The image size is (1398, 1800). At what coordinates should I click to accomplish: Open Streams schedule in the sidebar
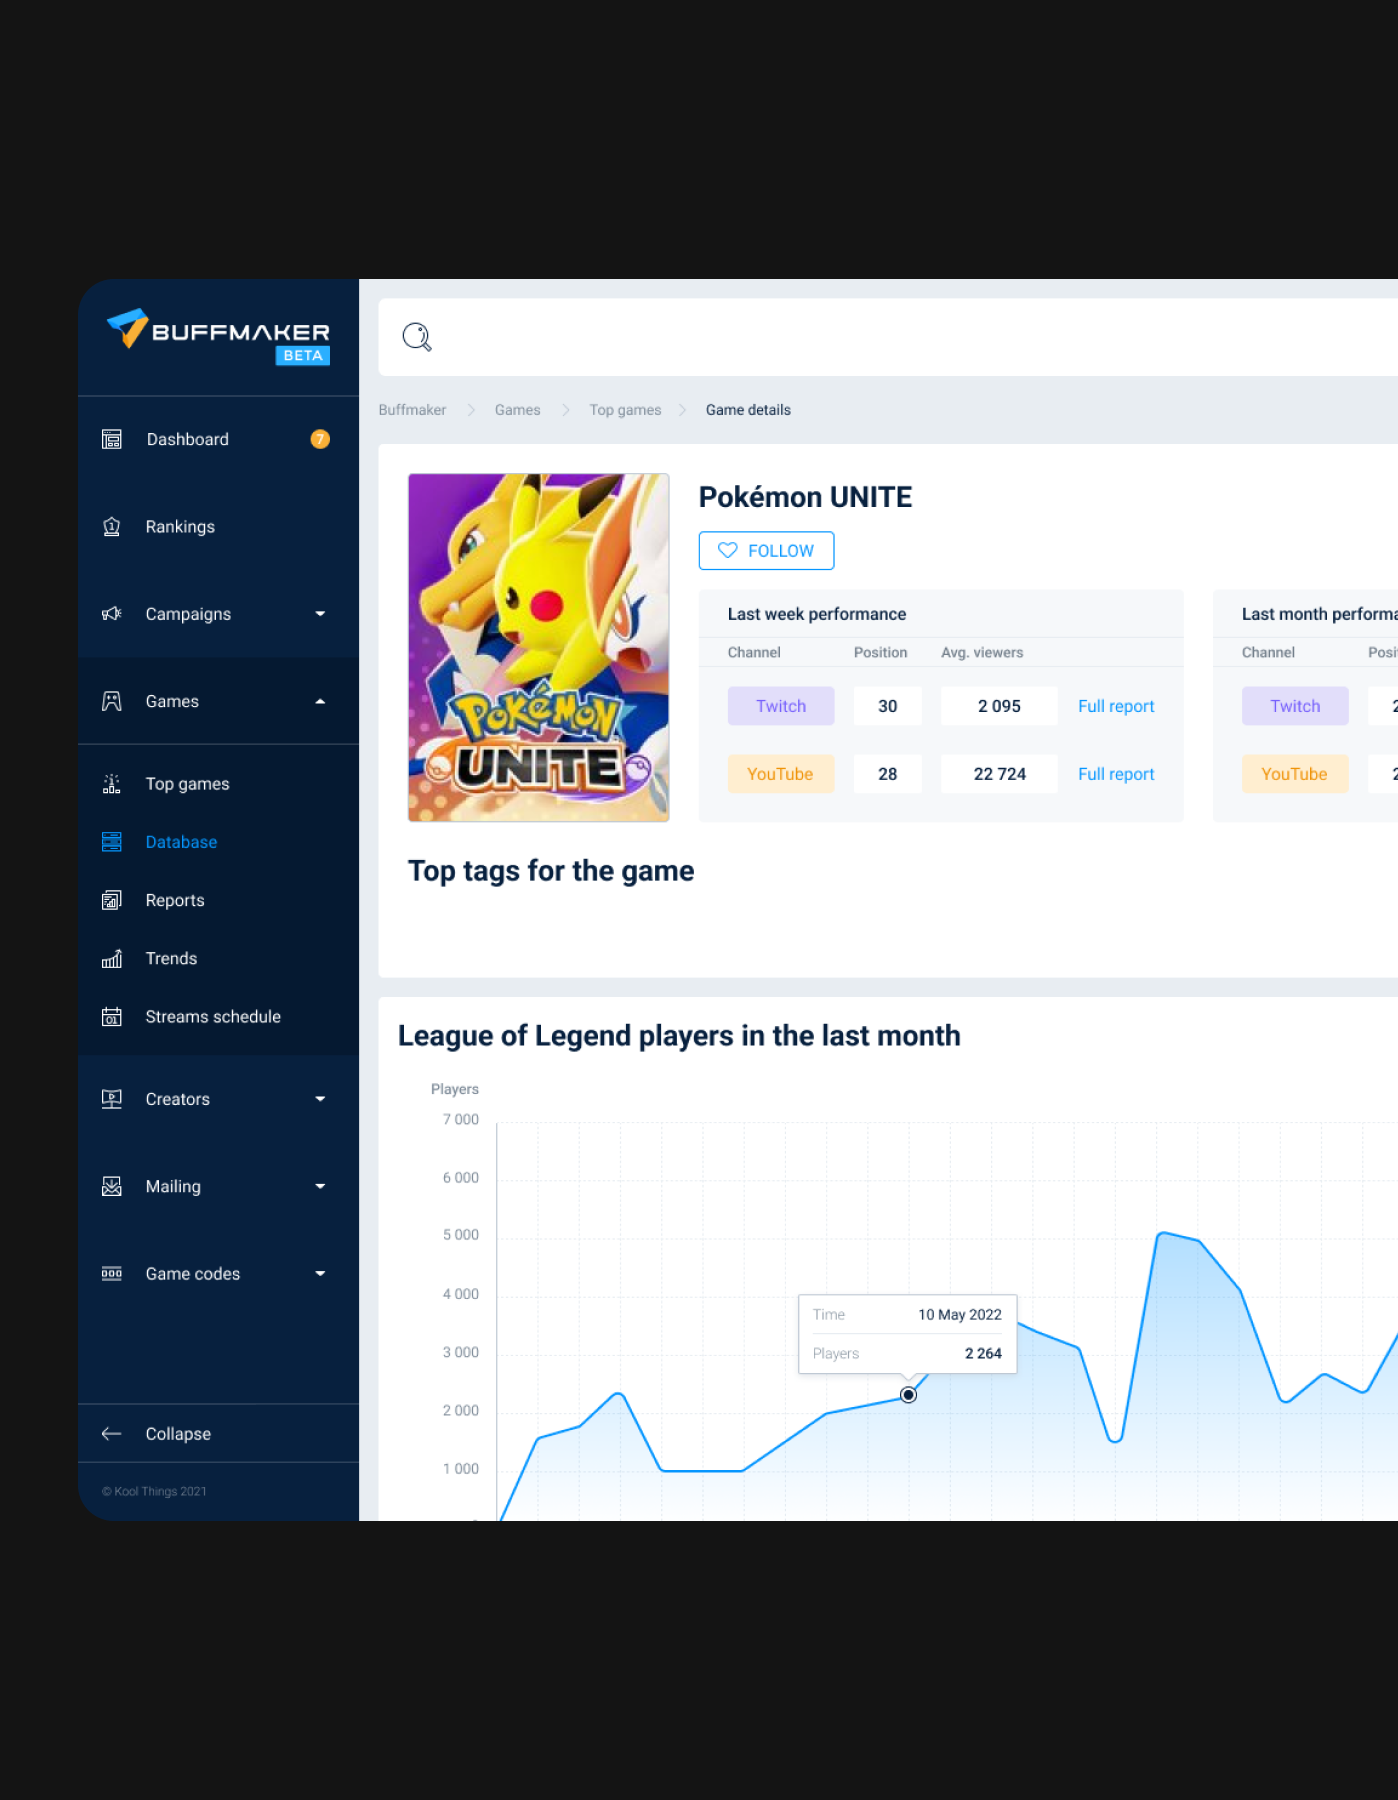pos(218,1016)
